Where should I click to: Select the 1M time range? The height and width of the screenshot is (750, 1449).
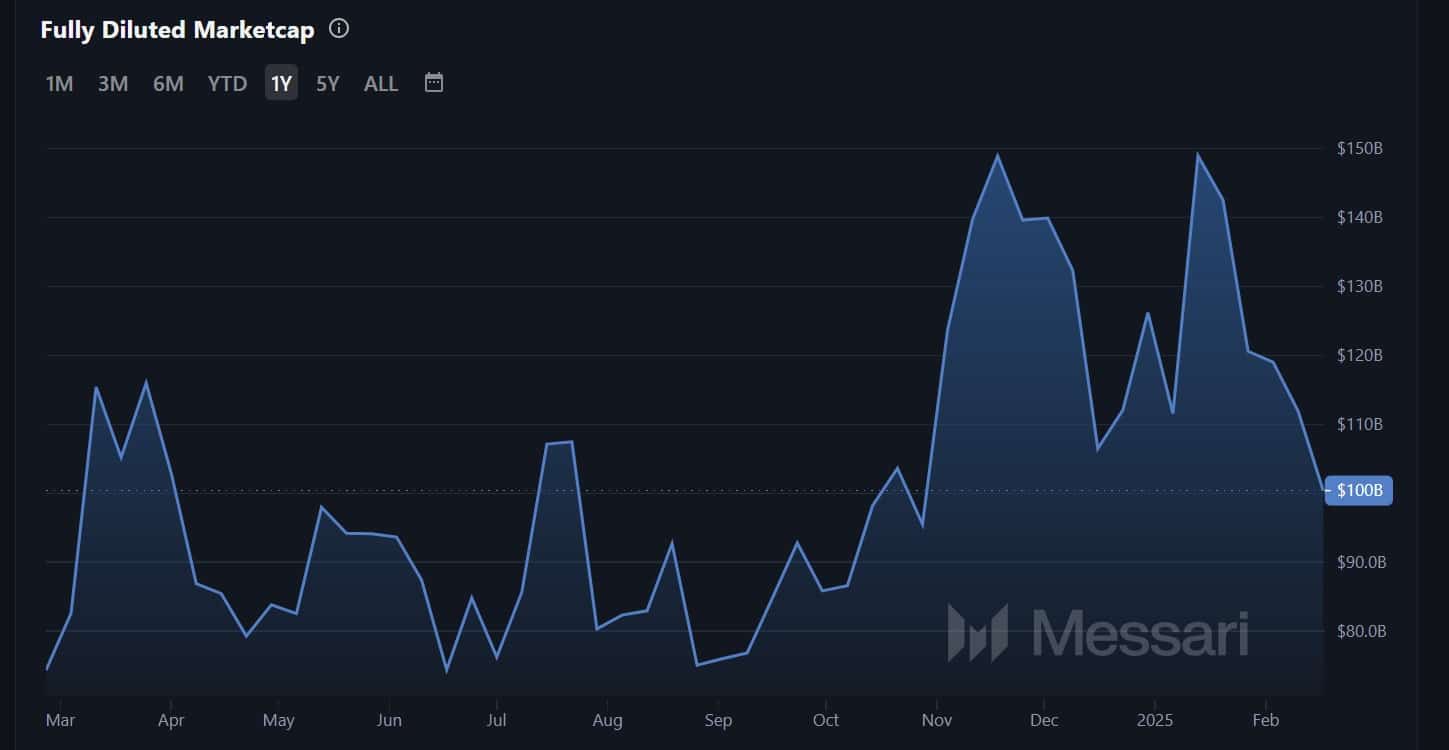[x=59, y=84]
